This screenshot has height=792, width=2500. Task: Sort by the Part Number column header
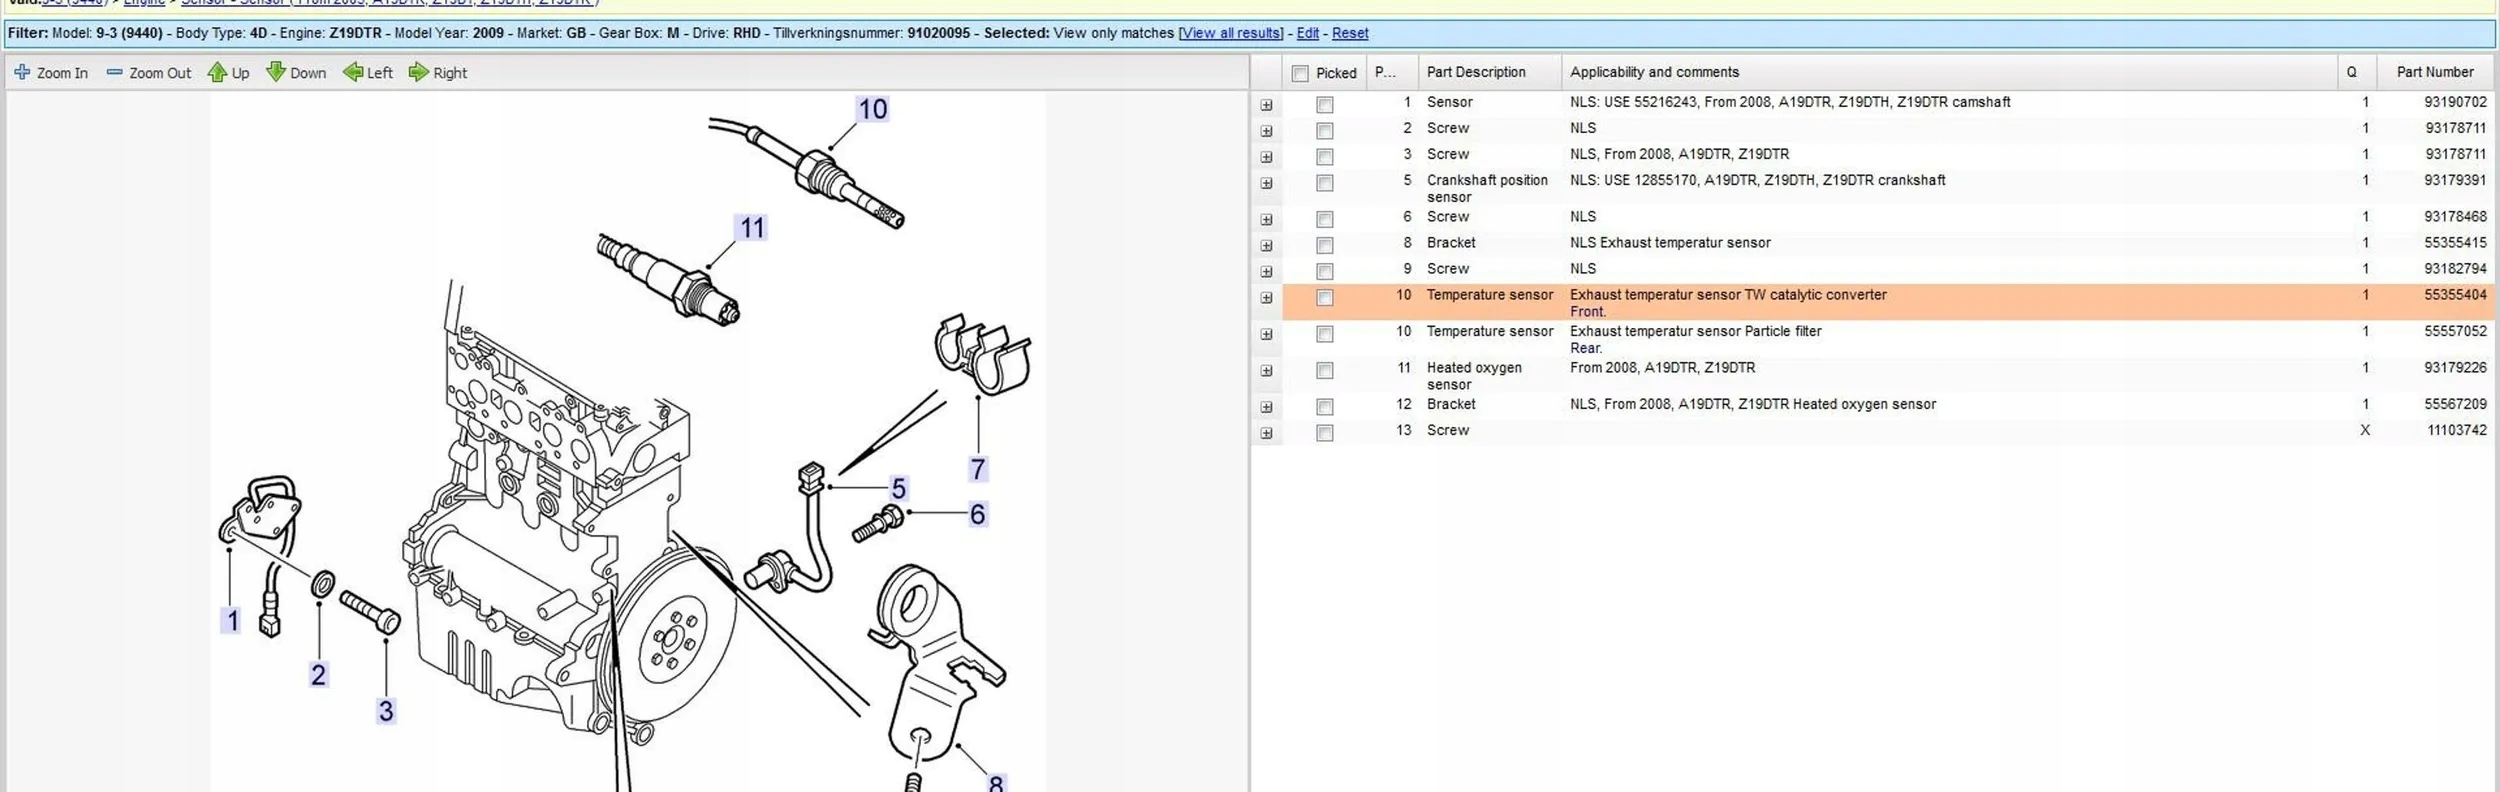click(x=2436, y=72)
